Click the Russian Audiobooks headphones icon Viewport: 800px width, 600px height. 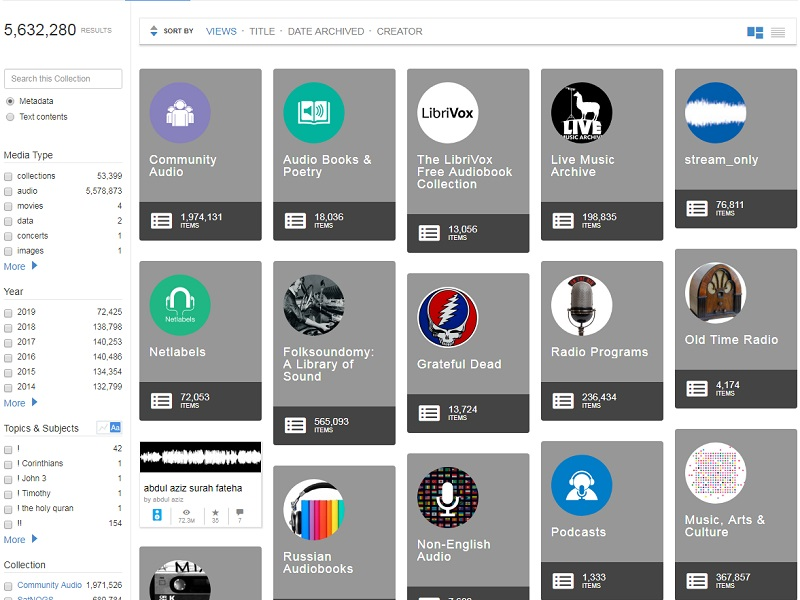[314, 510]
